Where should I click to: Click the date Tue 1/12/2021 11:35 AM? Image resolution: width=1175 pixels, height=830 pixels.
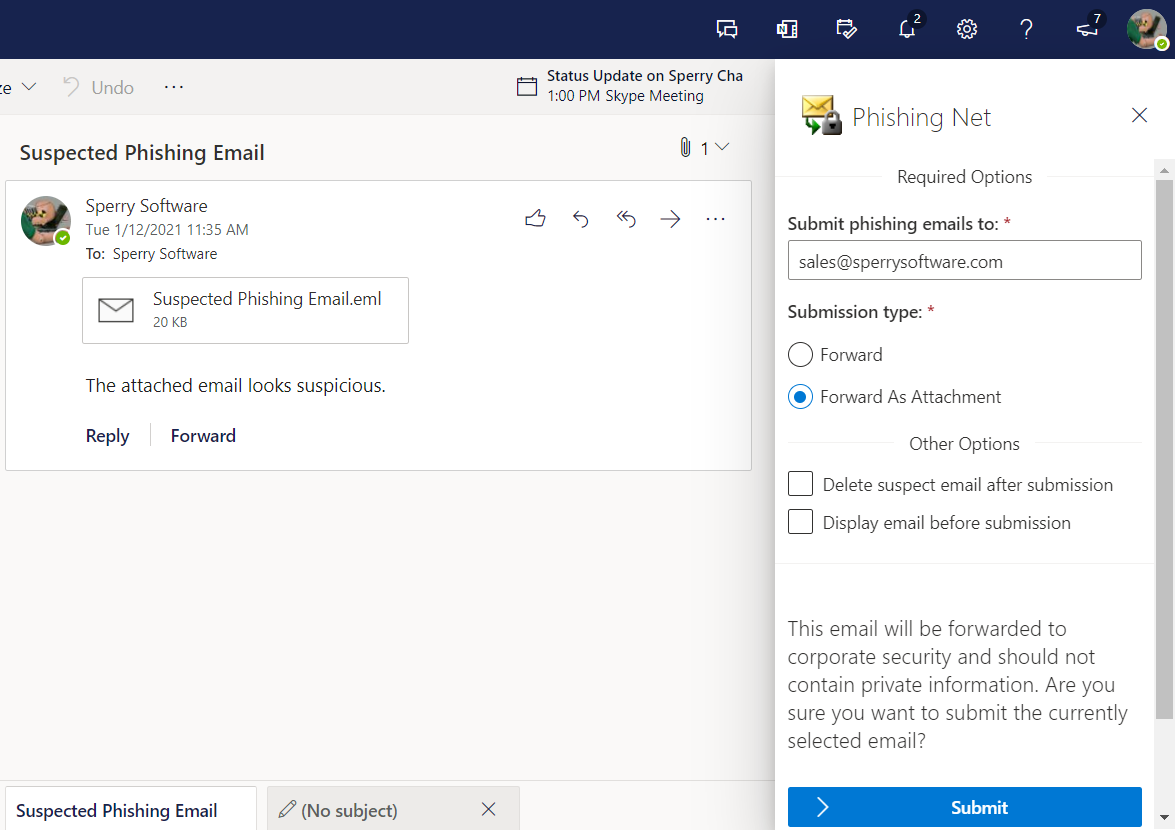click(167, 230)
